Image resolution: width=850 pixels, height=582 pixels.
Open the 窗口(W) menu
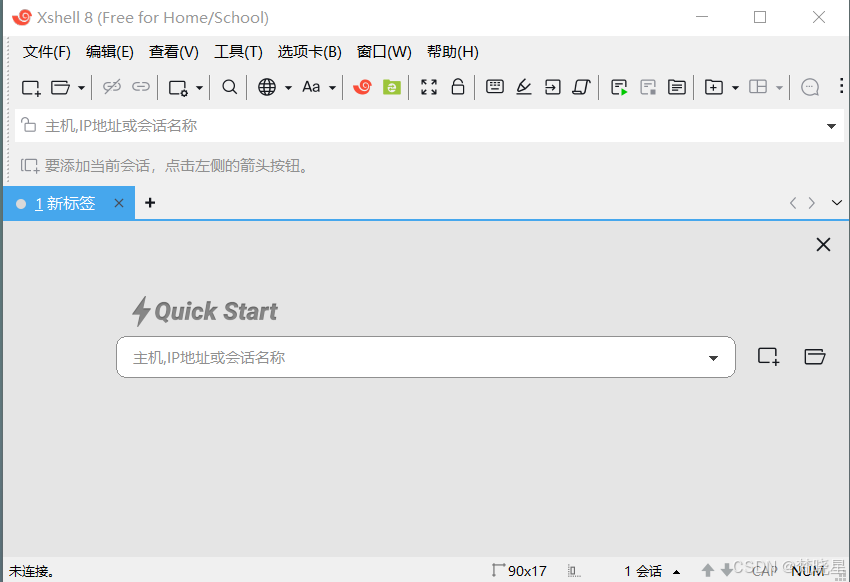pos(384,52)
